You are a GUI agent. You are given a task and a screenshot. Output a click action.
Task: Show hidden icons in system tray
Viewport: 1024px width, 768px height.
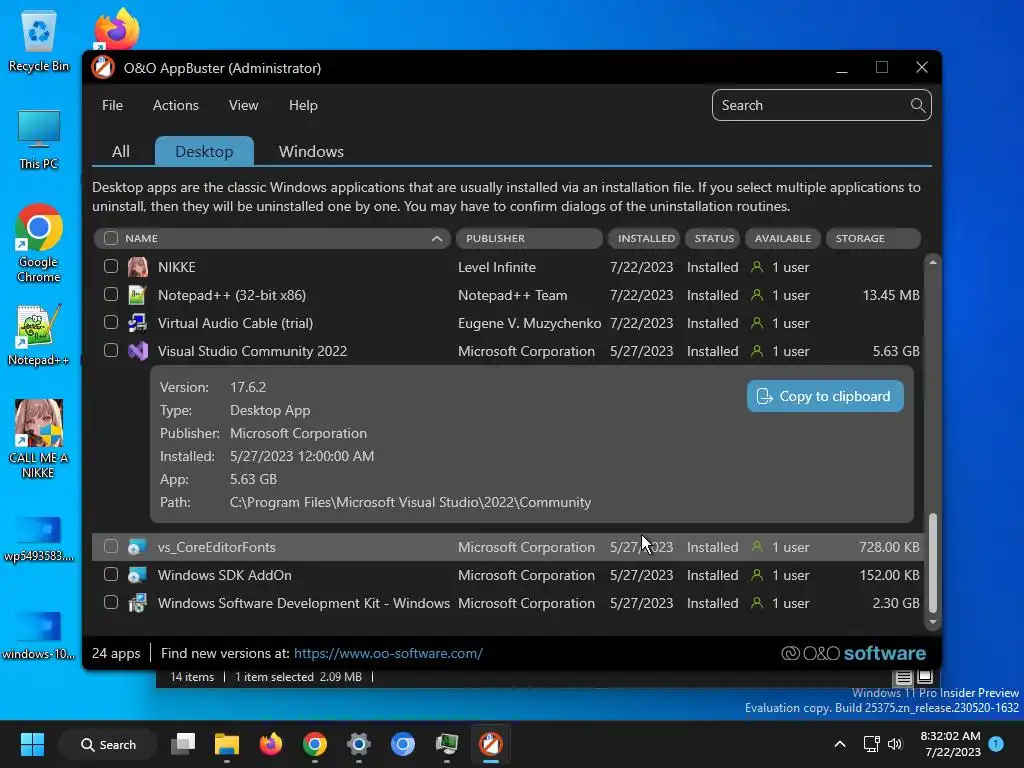tap(840, 744)
